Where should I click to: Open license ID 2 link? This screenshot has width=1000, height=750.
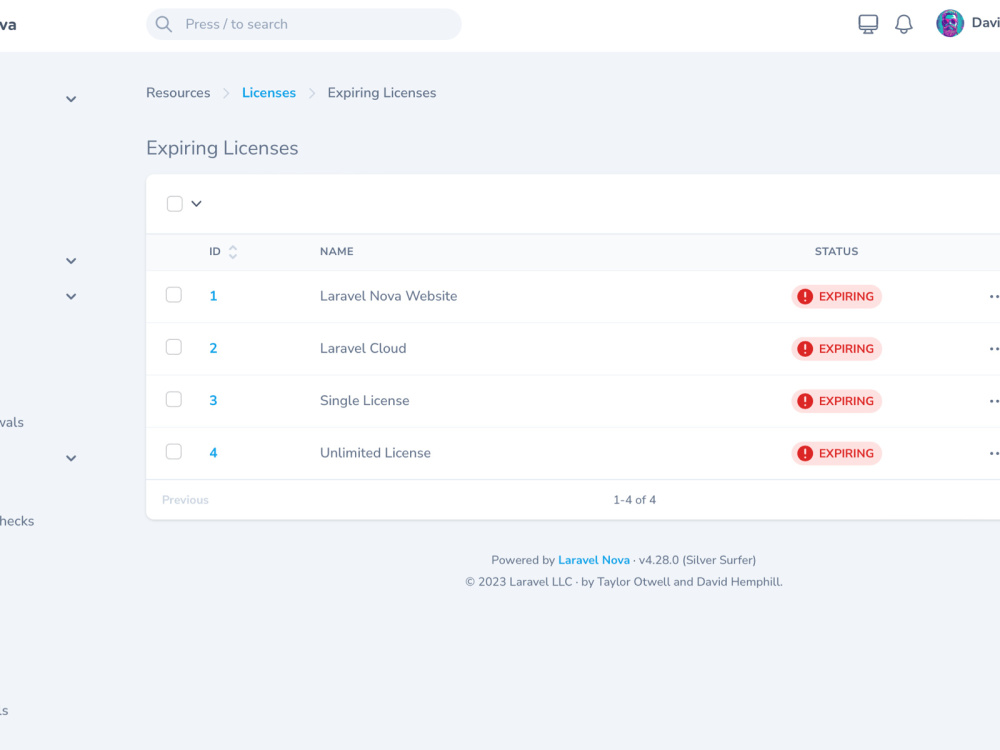point(213,348)
